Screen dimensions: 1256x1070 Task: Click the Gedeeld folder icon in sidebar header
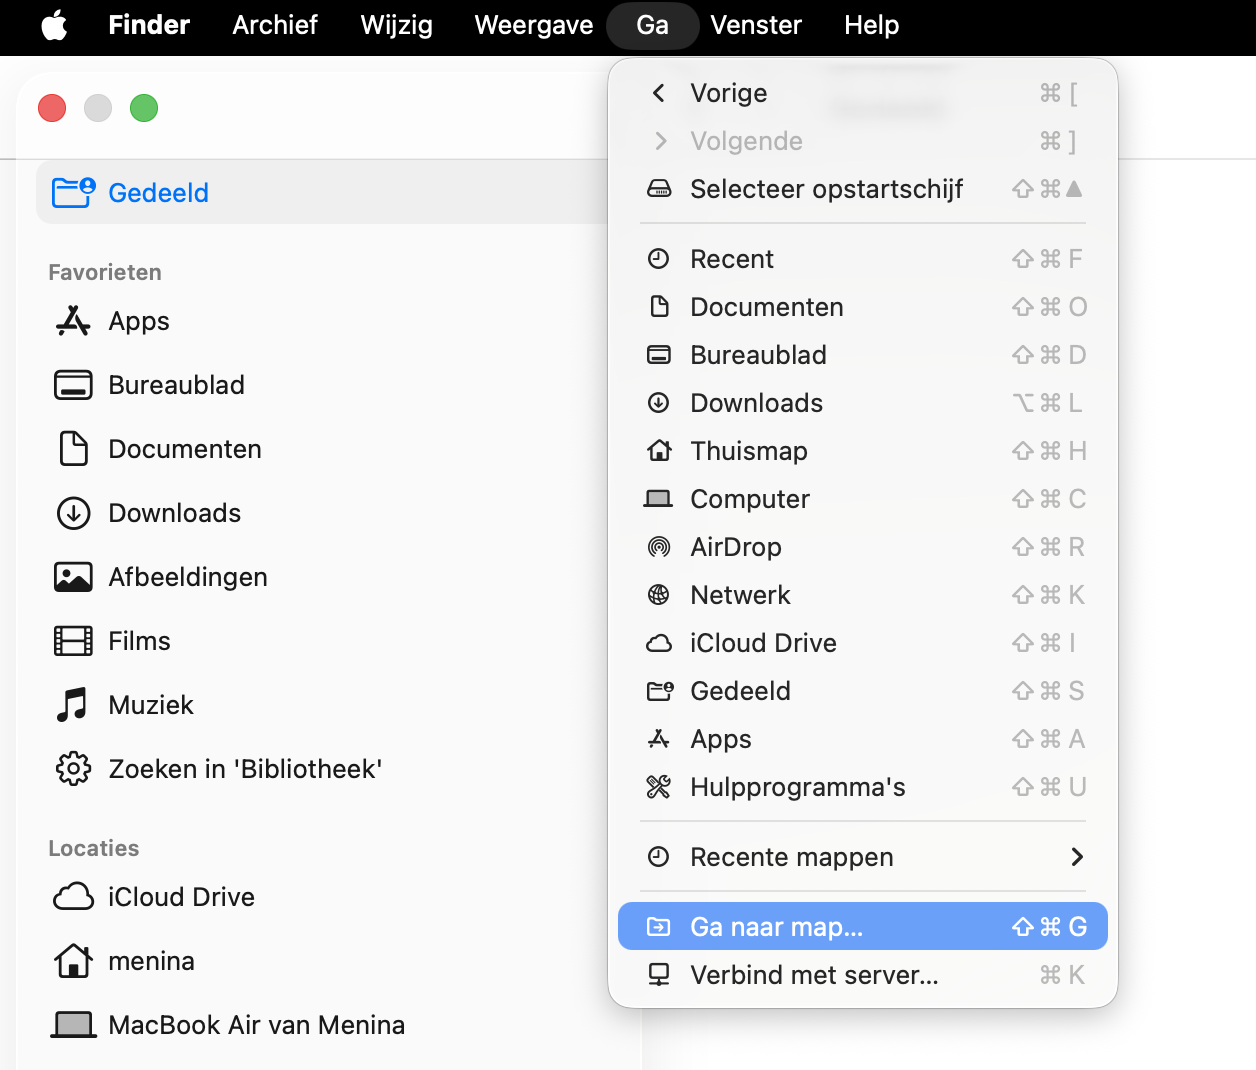74,192
